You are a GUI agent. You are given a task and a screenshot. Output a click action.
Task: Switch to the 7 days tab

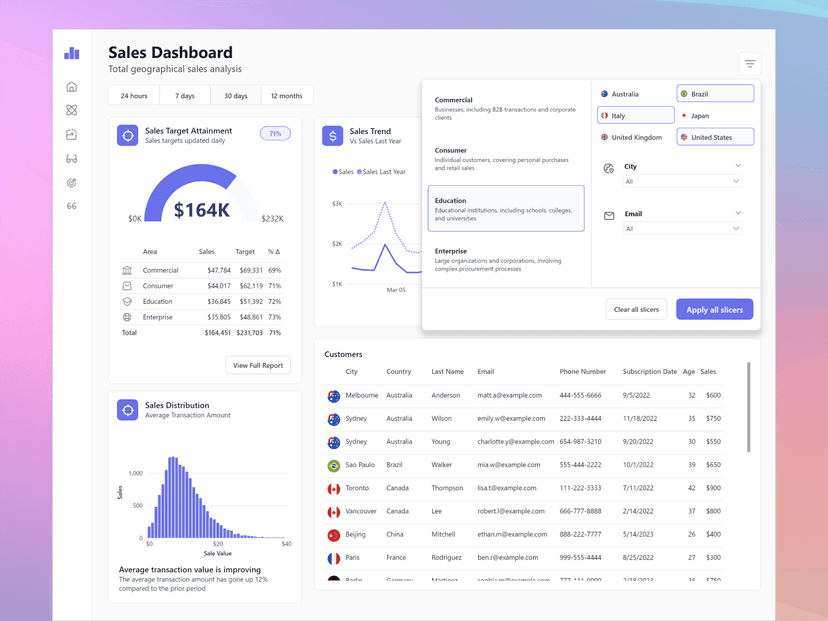point(185,95)
